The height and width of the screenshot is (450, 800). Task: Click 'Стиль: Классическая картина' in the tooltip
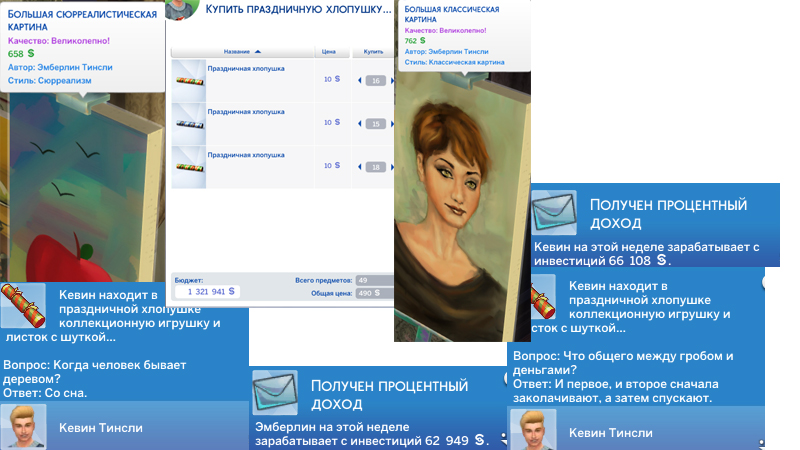[455, 62]
